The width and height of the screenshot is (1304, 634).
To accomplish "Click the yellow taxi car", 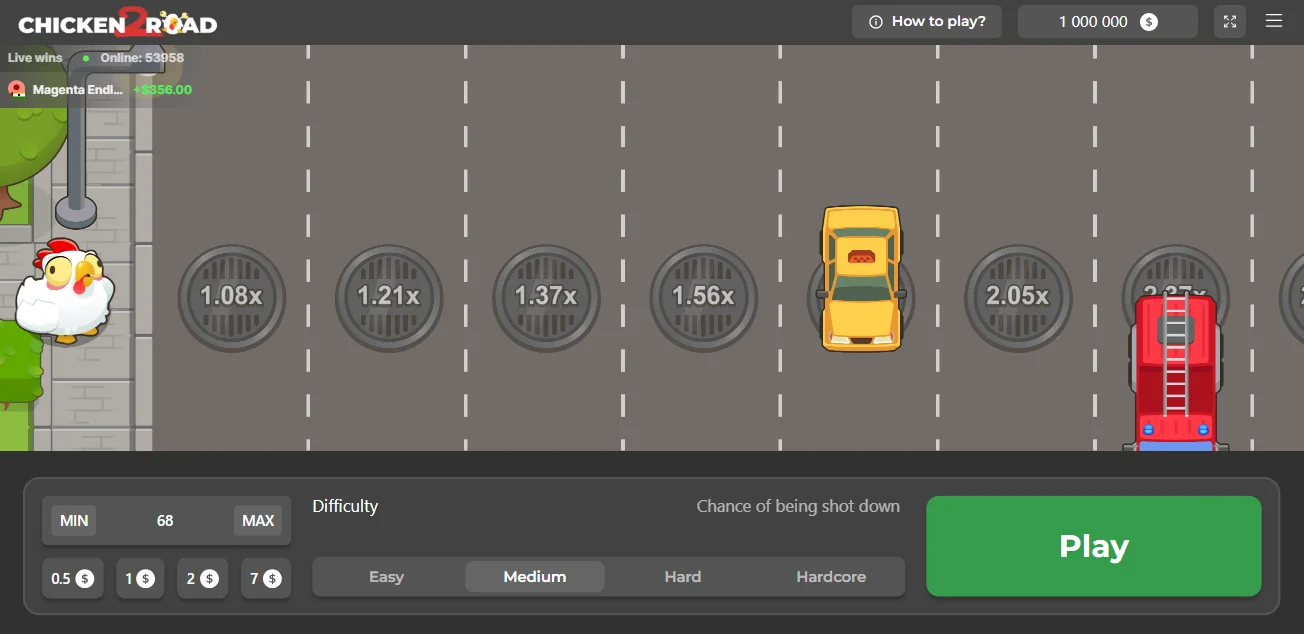I will (861, 278).
